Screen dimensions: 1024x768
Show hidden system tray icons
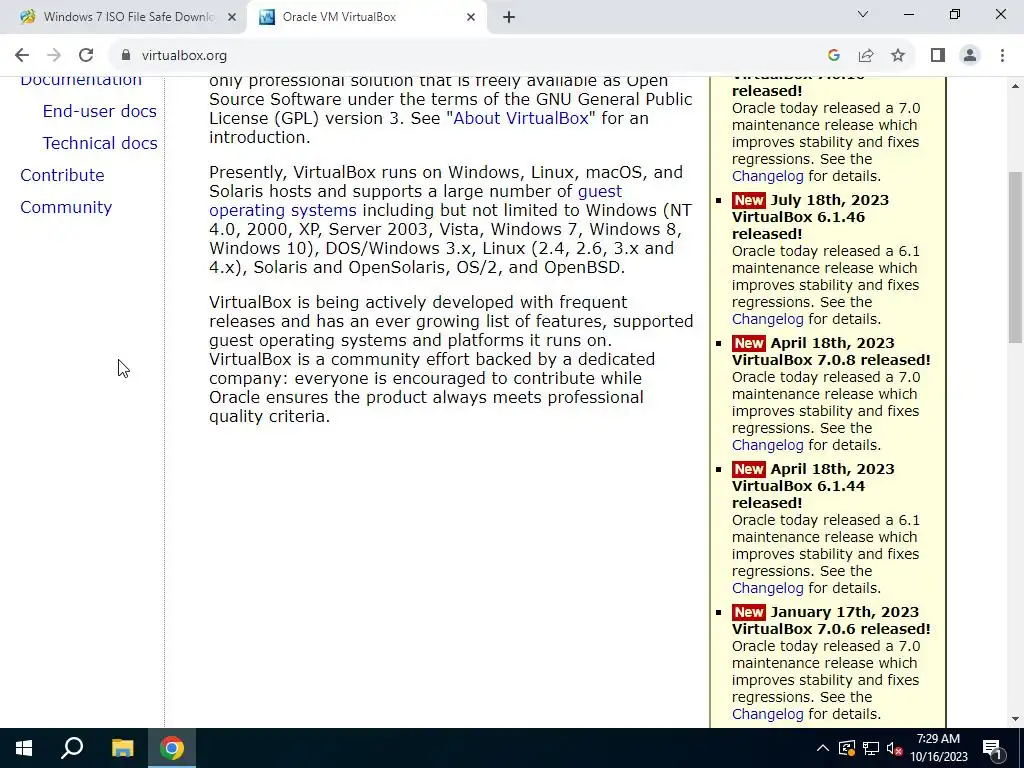pos(823,748)
